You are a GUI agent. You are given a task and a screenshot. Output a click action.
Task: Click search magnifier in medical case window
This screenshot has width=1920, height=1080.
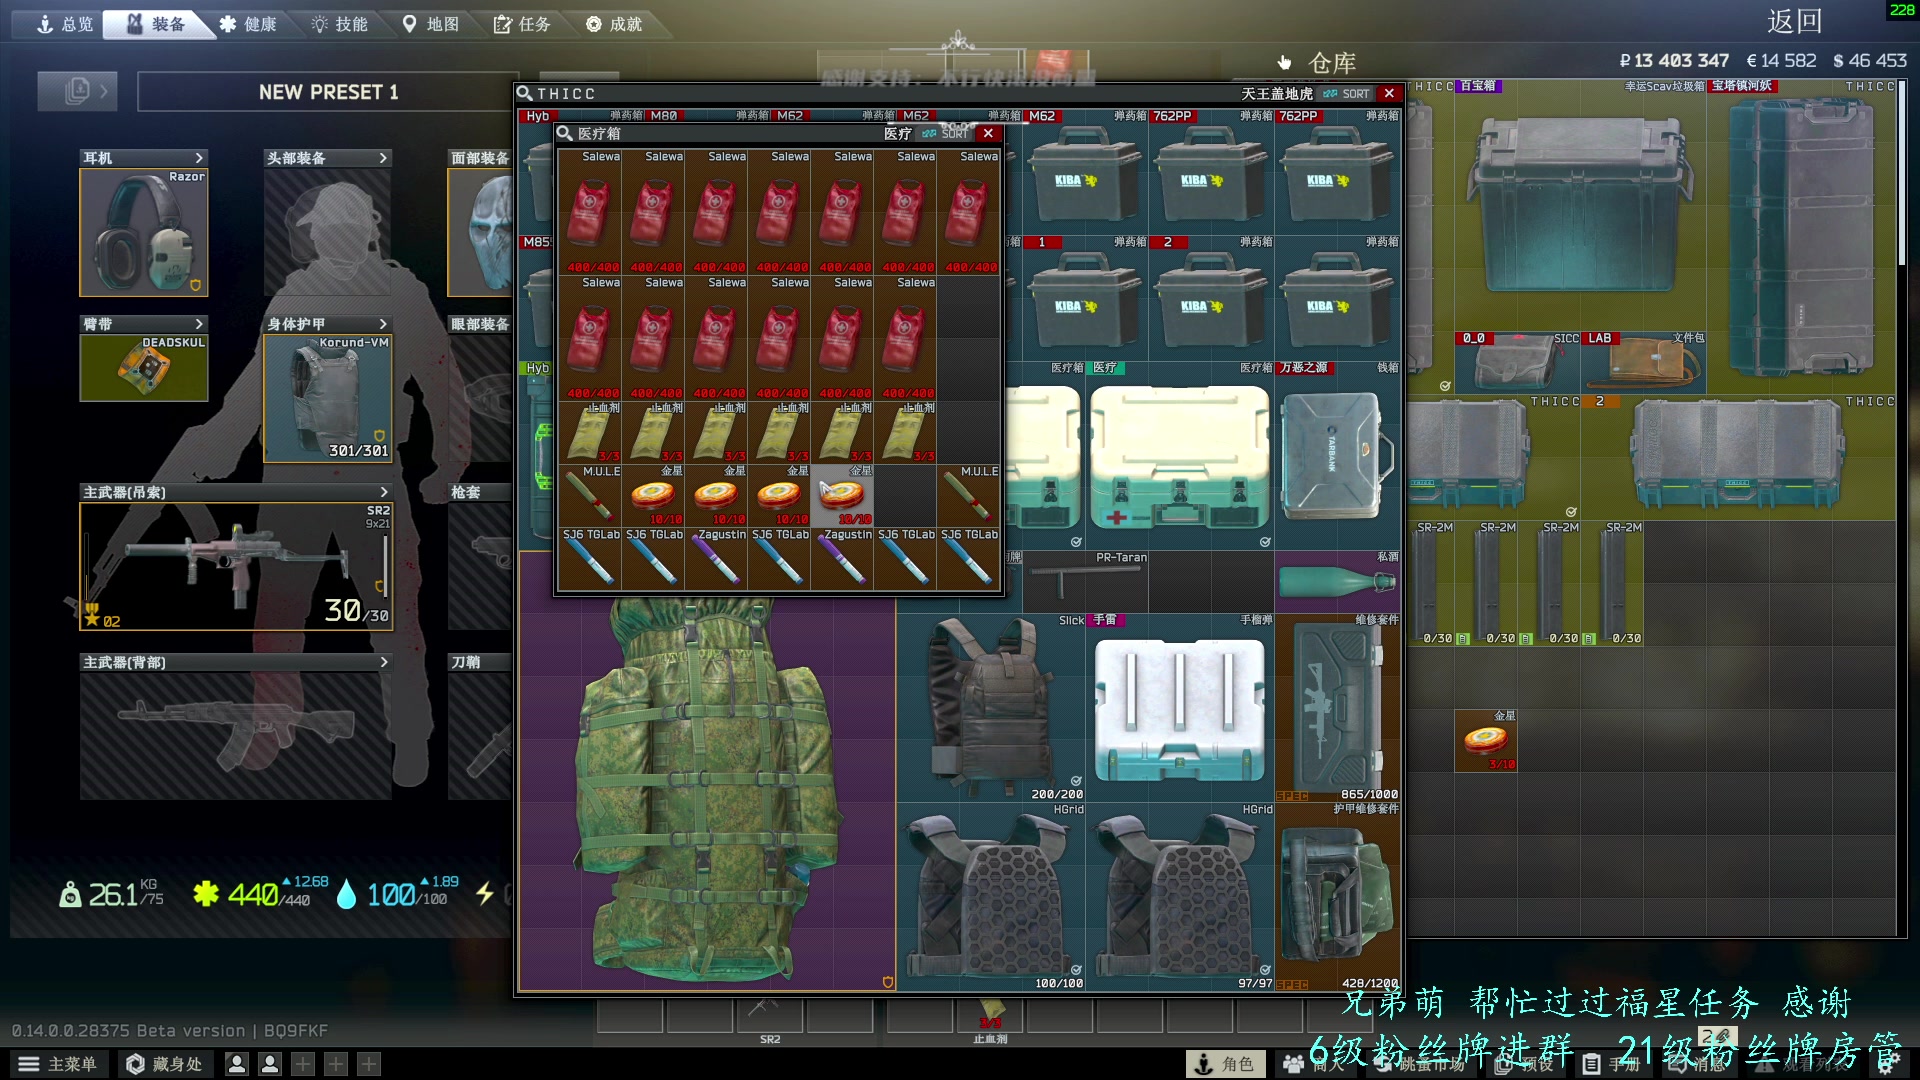tap(565, 133)
